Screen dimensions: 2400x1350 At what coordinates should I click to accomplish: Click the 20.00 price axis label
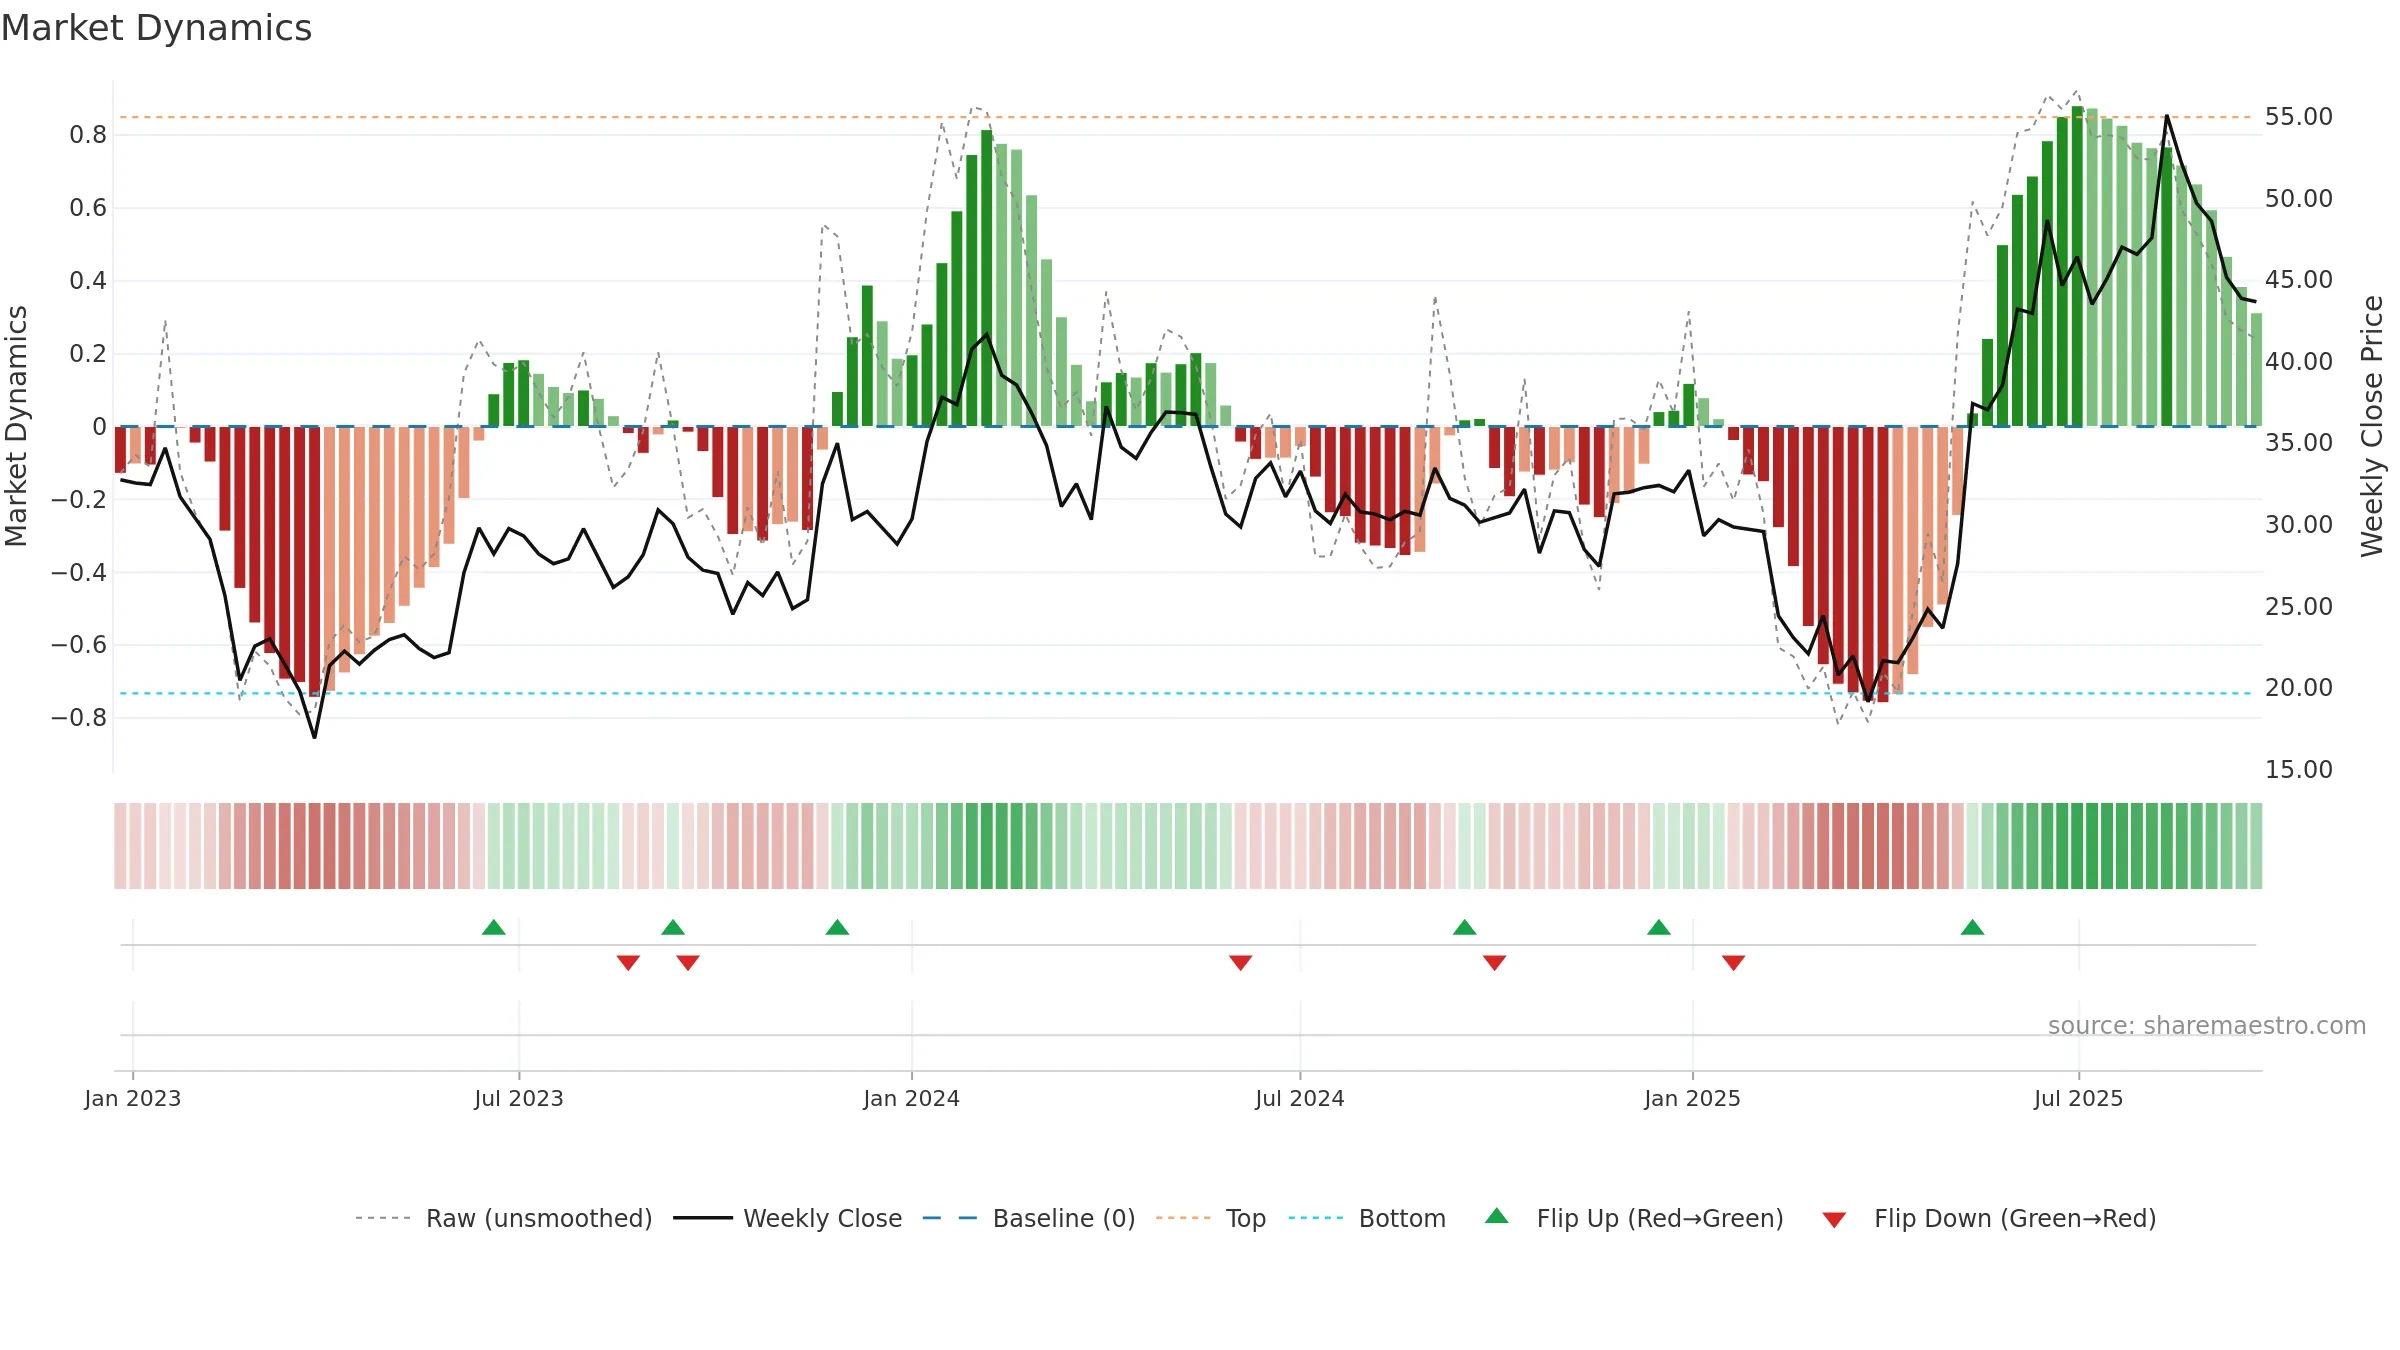[2299, 688]
